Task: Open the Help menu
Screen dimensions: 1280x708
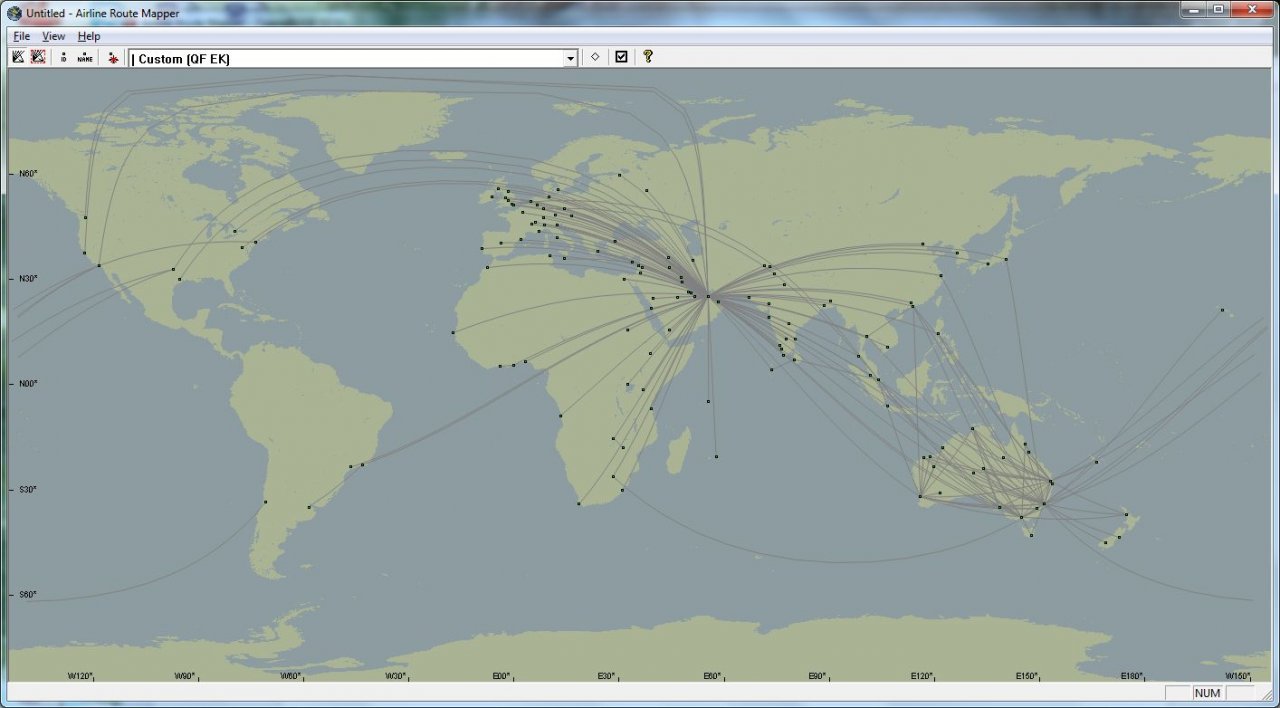Action: click(x=89, y=36)
